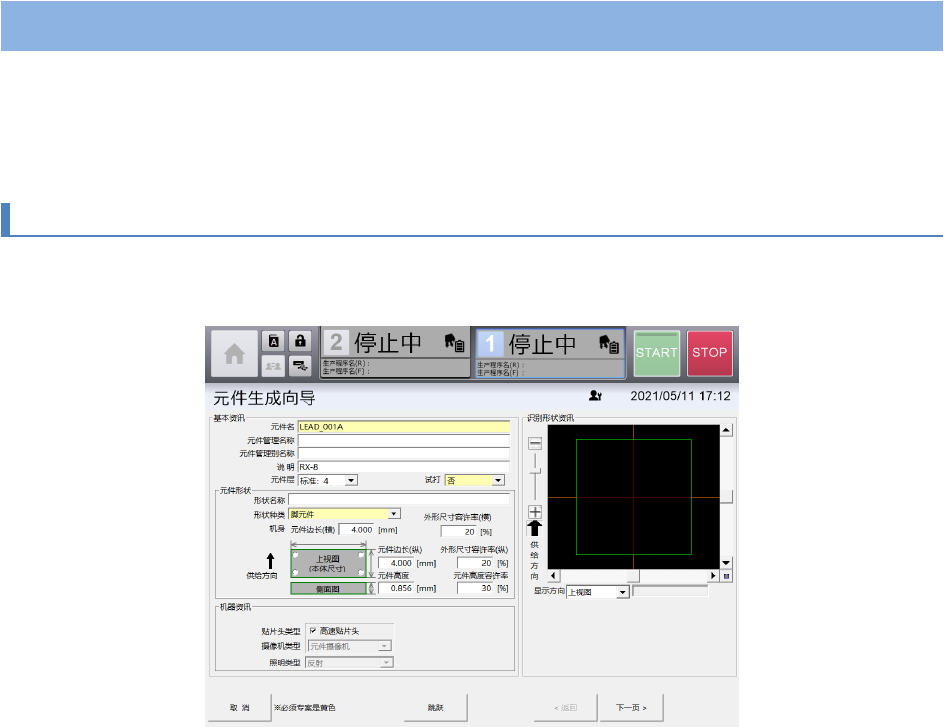Click the 元件管理别名称 input field

click(403, 453)
